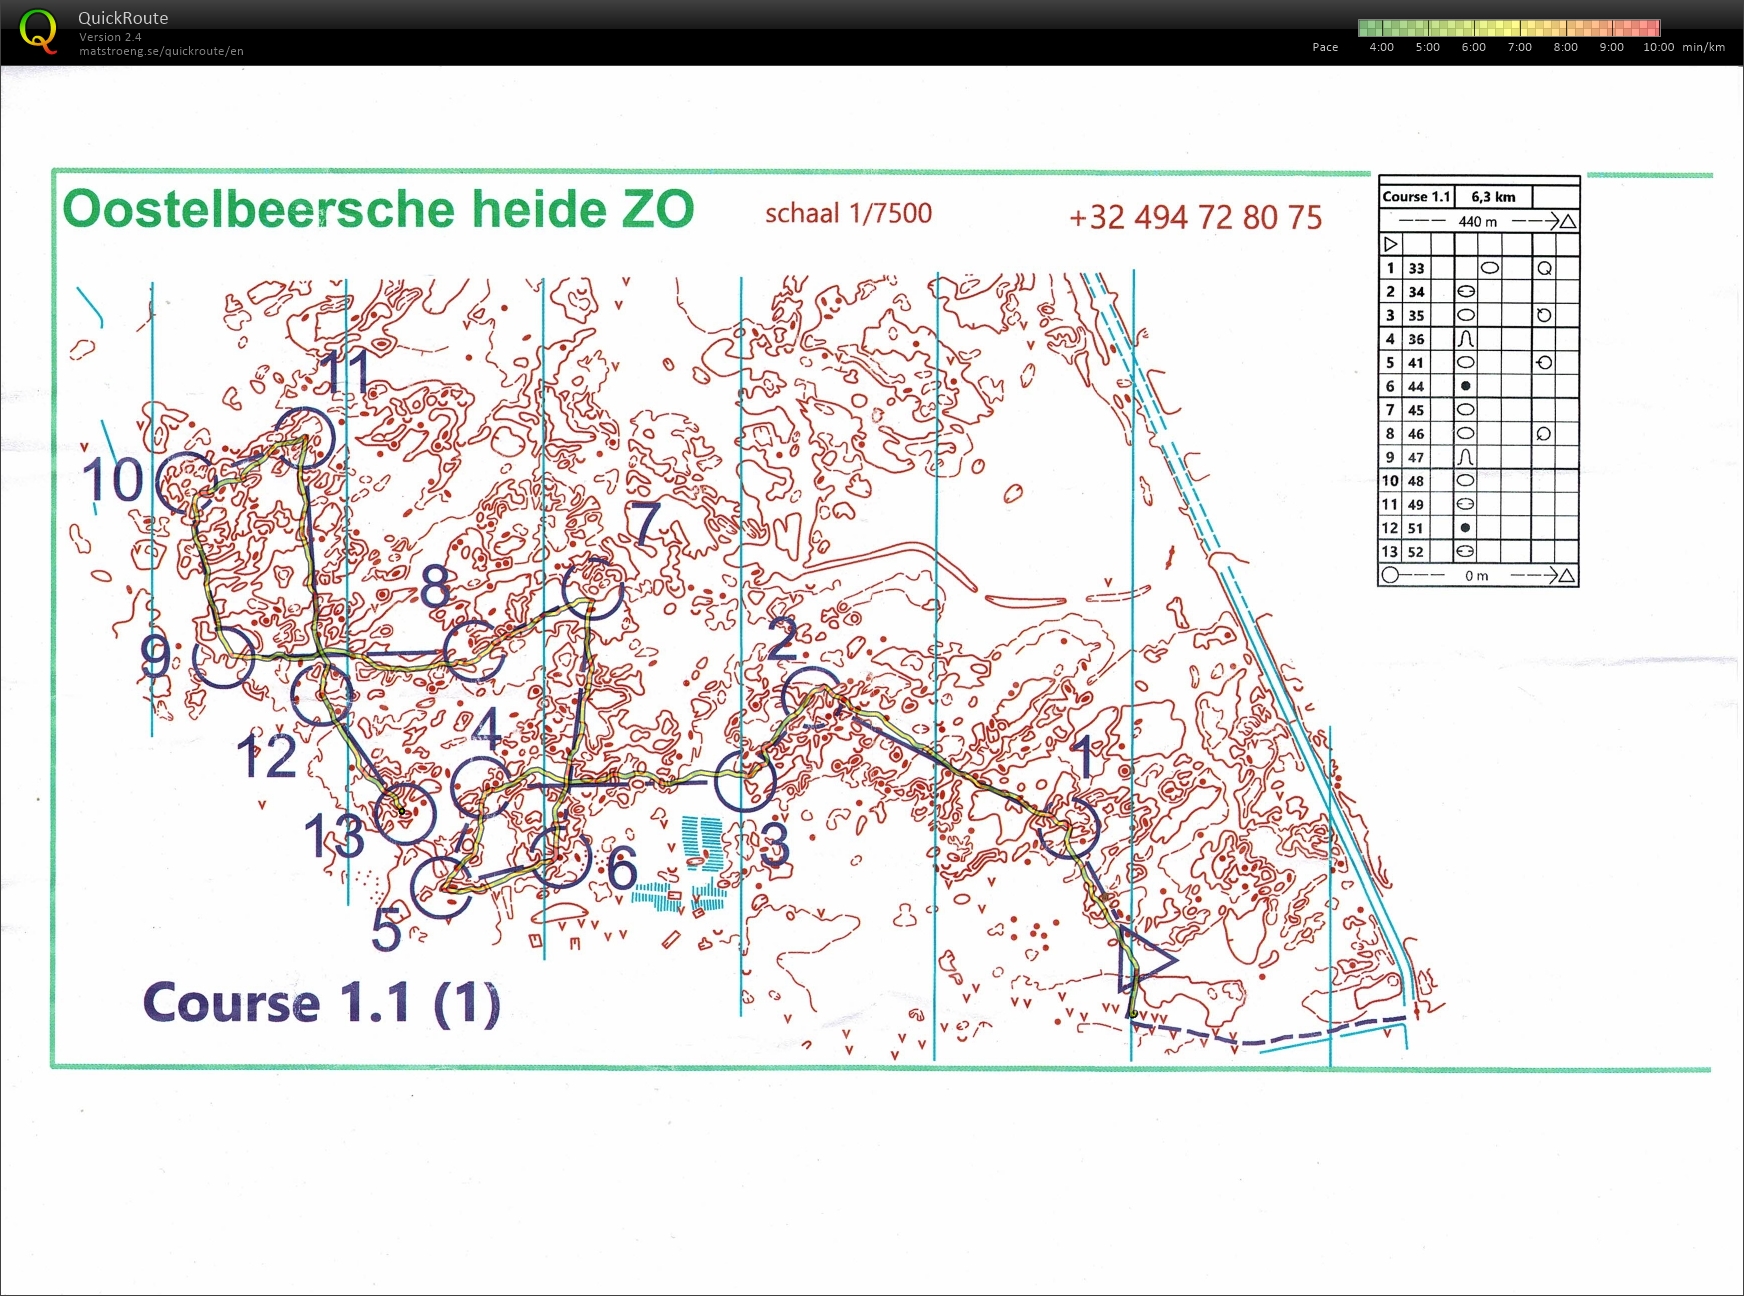Click the schaal 1/7500 scale label
Image resolution: width=1744 pixels, height=1296 pixels.
click(x=848, y=213)
